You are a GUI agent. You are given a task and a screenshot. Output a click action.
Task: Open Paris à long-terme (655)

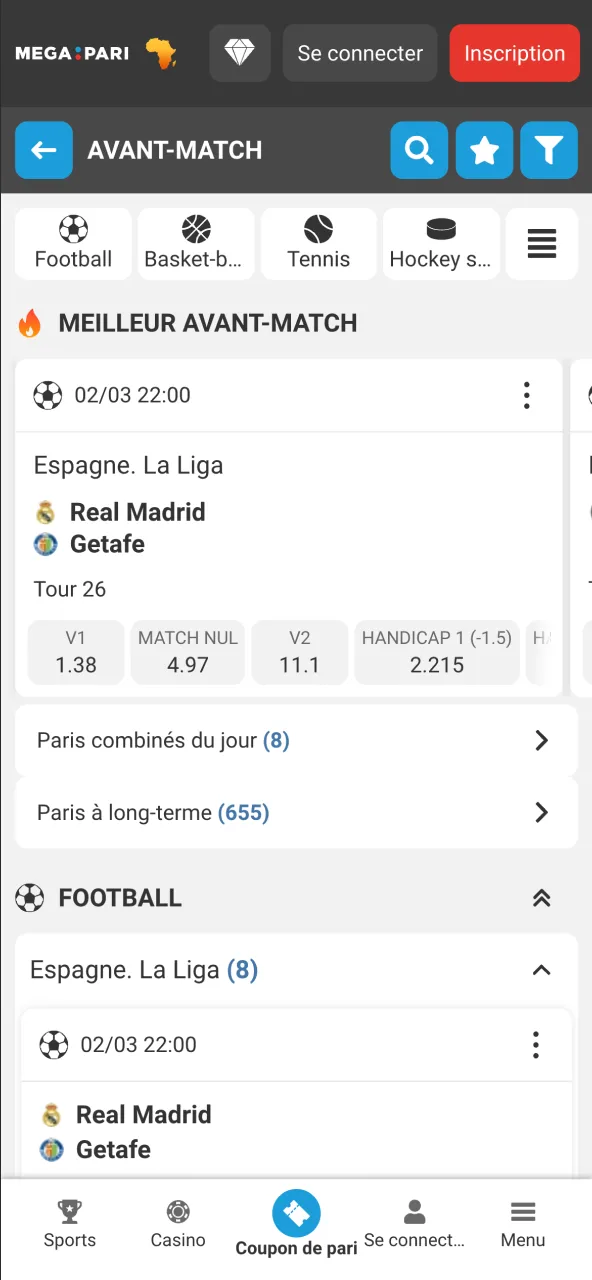coord(296,812)
